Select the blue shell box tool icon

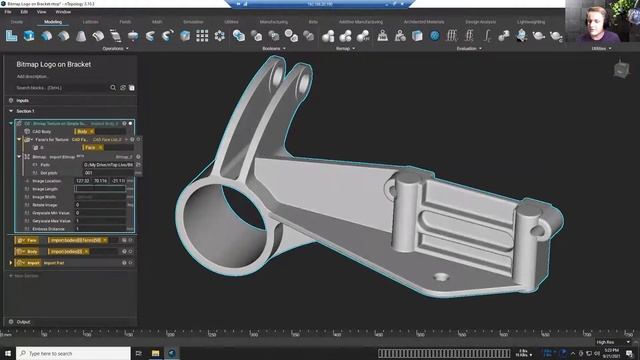[x=185, y=36]
